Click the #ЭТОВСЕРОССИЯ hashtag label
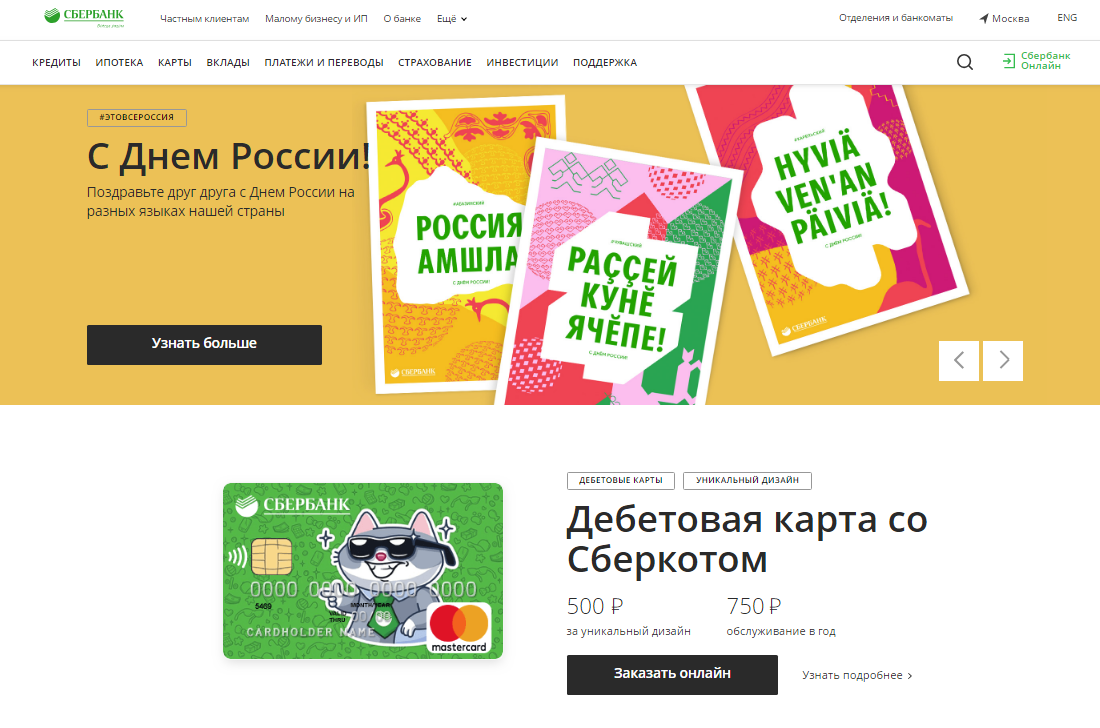The image size is (1100, 728). 137,117
